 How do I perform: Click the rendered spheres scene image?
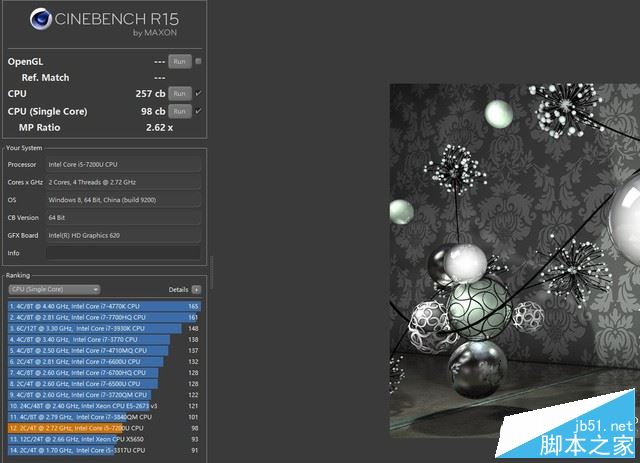[515, 261]
